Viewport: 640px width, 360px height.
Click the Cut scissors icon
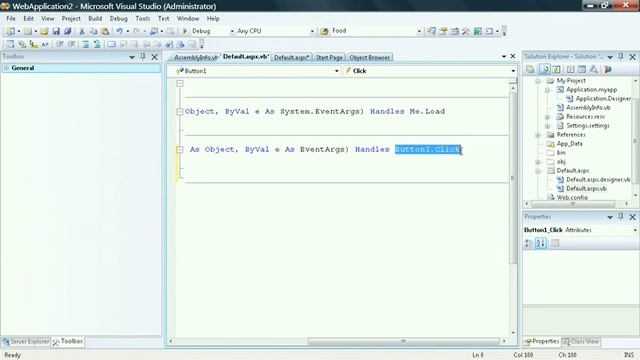[82, 31]
